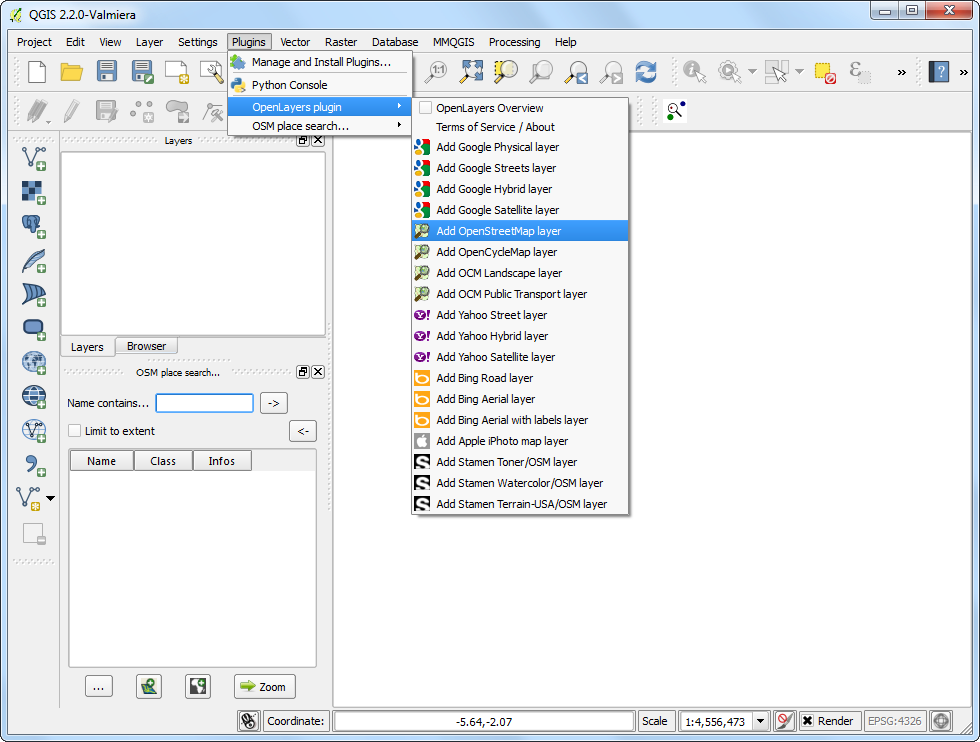Float the OSM place search panel
Image resolution: width=980 pixels, height=742 pixels.
pos(302,372)
